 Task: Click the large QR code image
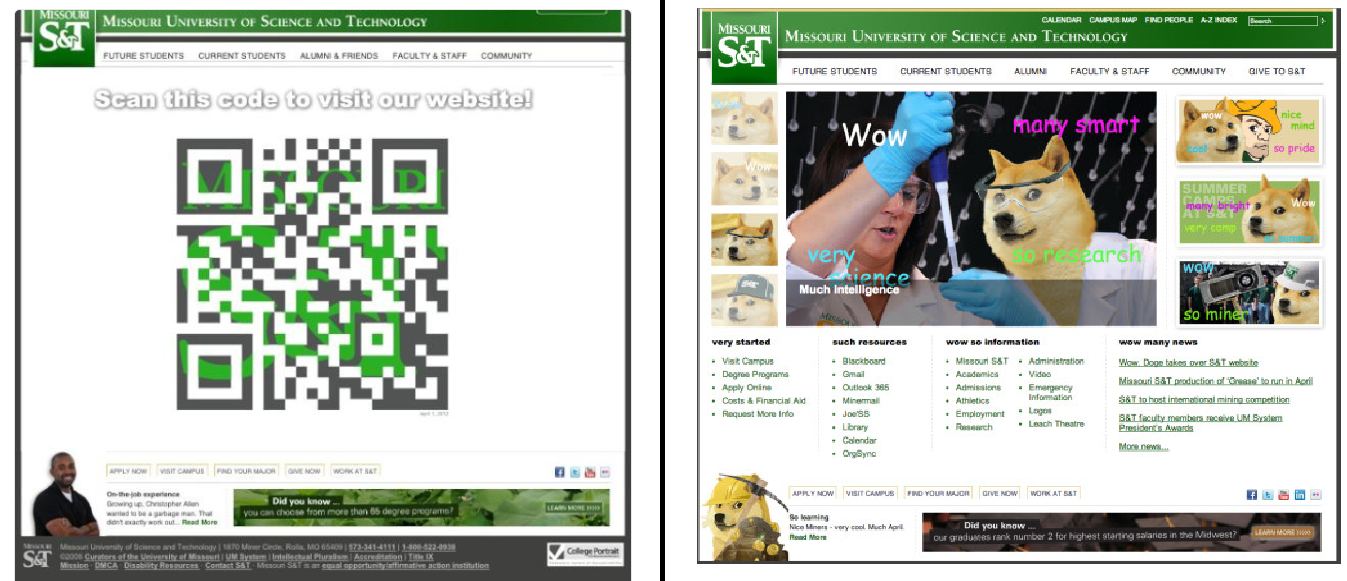(313, 273)
